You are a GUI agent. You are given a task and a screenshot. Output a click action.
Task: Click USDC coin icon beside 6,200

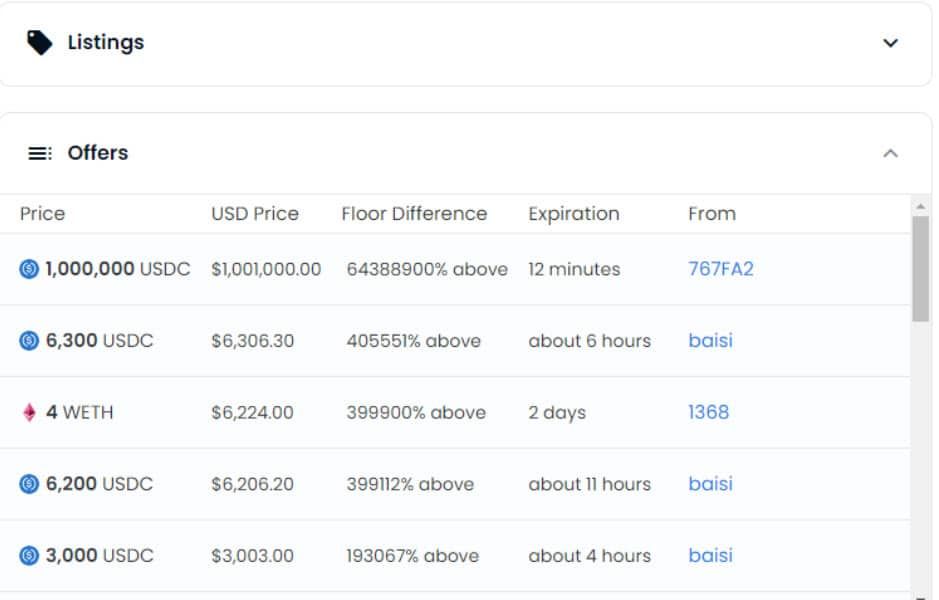pyautogui.click(x=29, y=484)
